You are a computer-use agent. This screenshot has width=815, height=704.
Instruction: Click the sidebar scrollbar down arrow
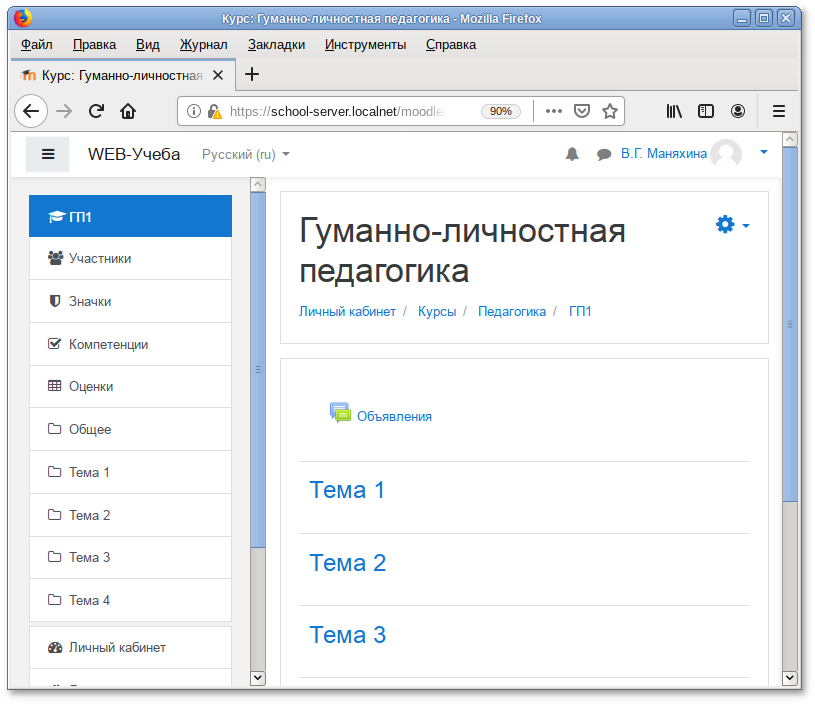point(258,678)
